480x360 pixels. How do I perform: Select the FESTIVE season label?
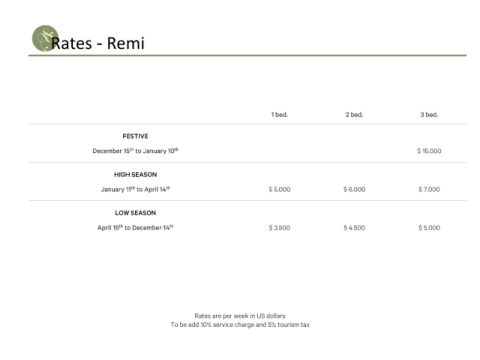[135, 136]
